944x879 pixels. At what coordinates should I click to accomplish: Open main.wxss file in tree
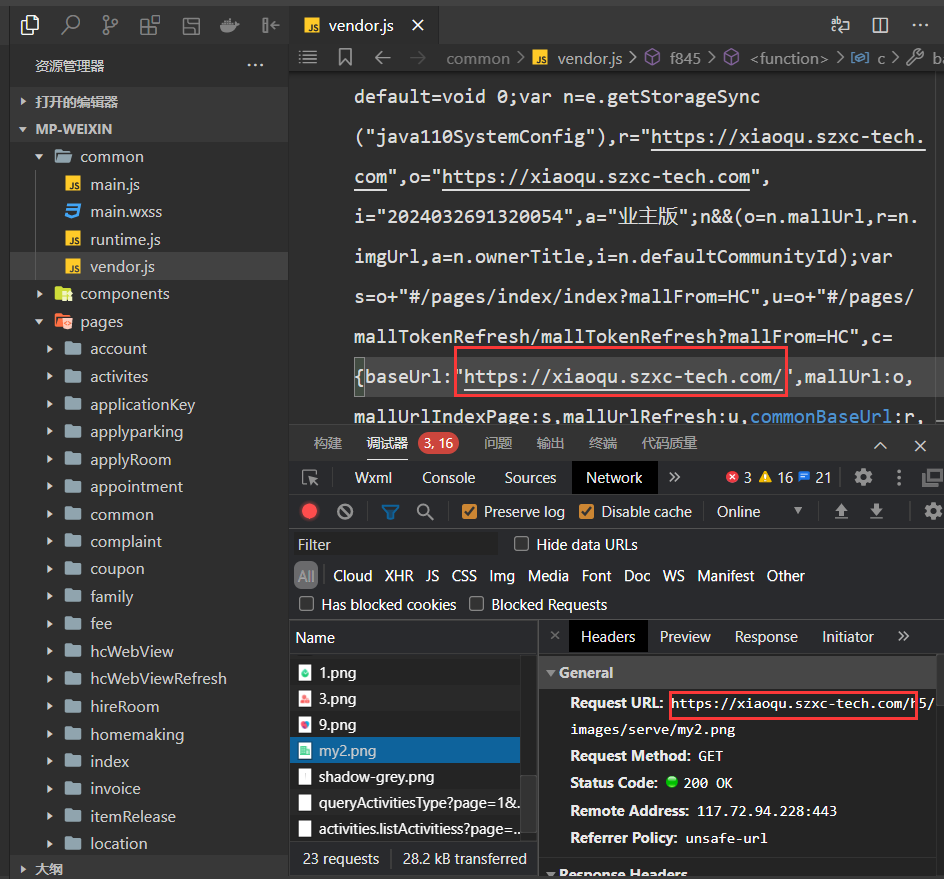pos(126,212)
